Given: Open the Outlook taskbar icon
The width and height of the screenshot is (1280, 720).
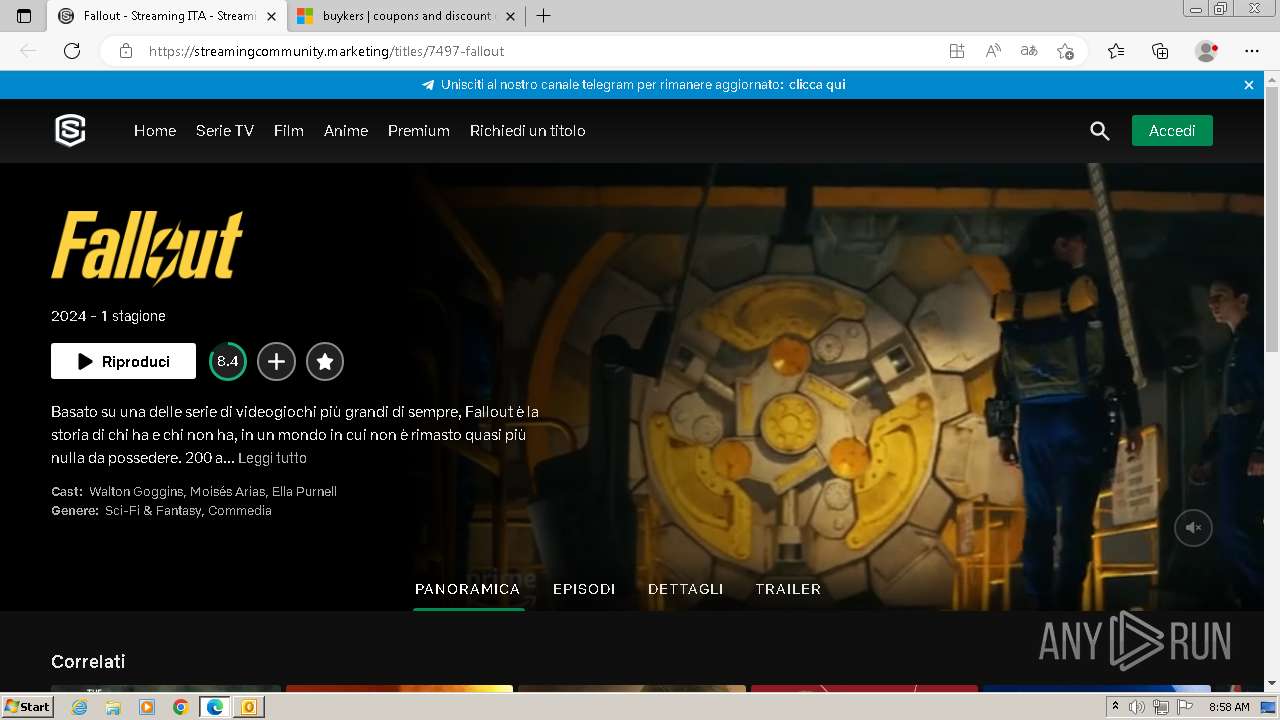Looking at the screenshot, I should tap(248, 707).
